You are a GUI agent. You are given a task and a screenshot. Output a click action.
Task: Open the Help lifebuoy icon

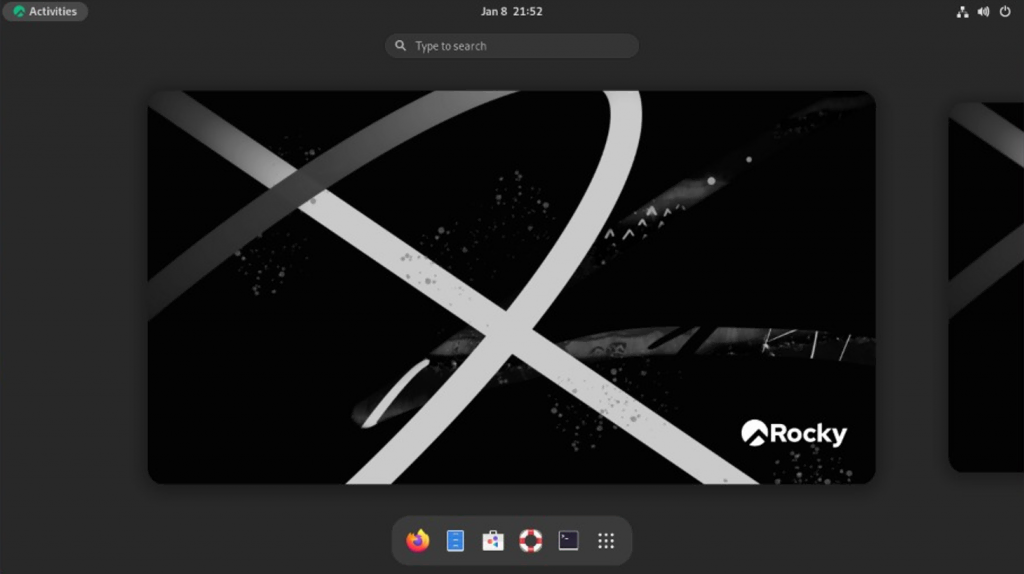click(x=530, y=541)
